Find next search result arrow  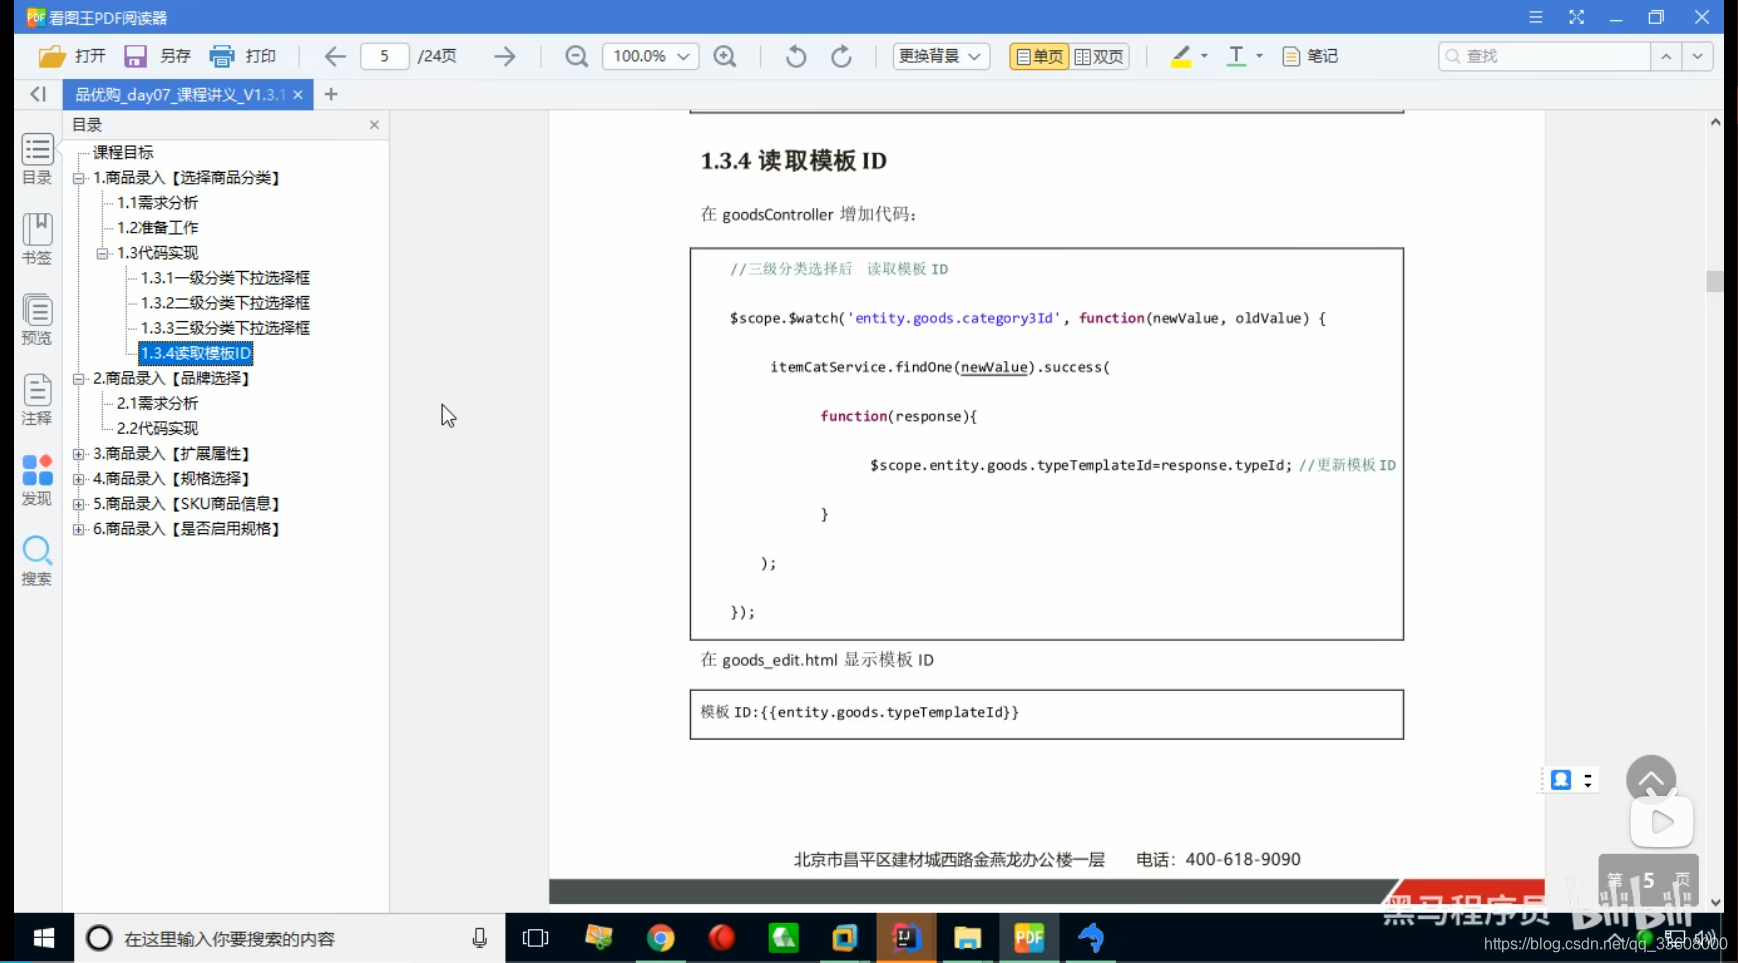[1698, 56]
